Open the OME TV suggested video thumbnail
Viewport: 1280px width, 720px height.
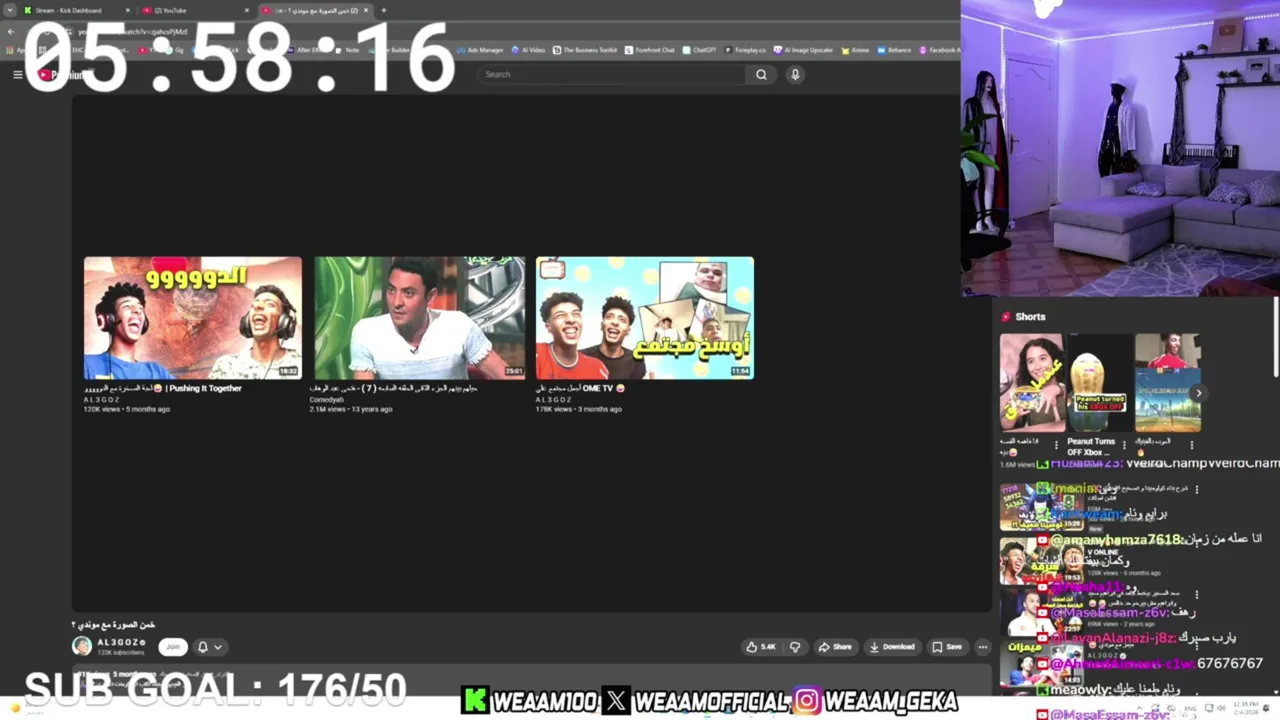pyautogui.click(x=645, y=318)
